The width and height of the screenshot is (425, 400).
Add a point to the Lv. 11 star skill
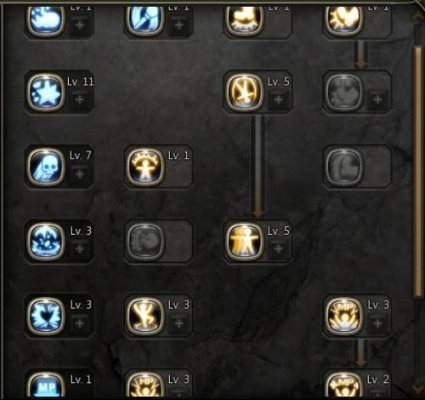coord(79,100)
